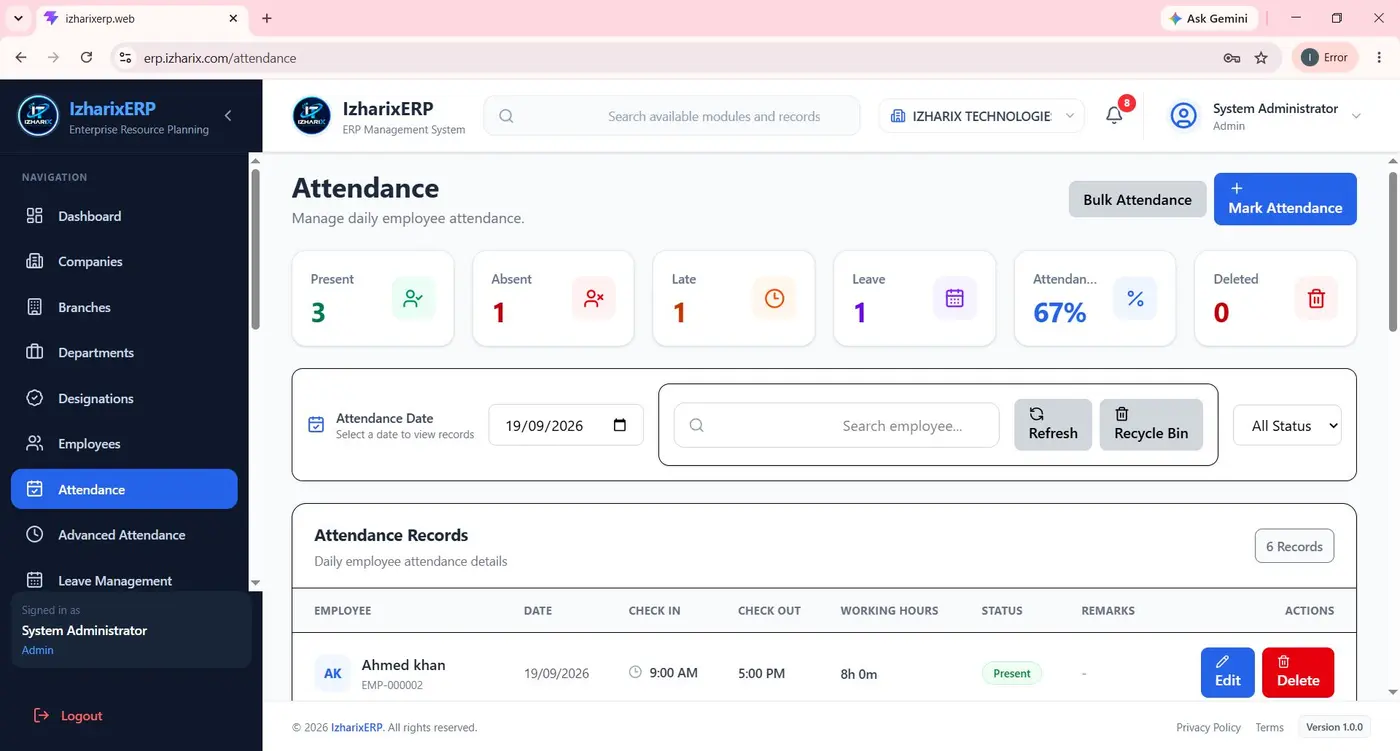Edit Ahmed khan's attendance record
The image size is (1400, 751).
(1227, 672)
